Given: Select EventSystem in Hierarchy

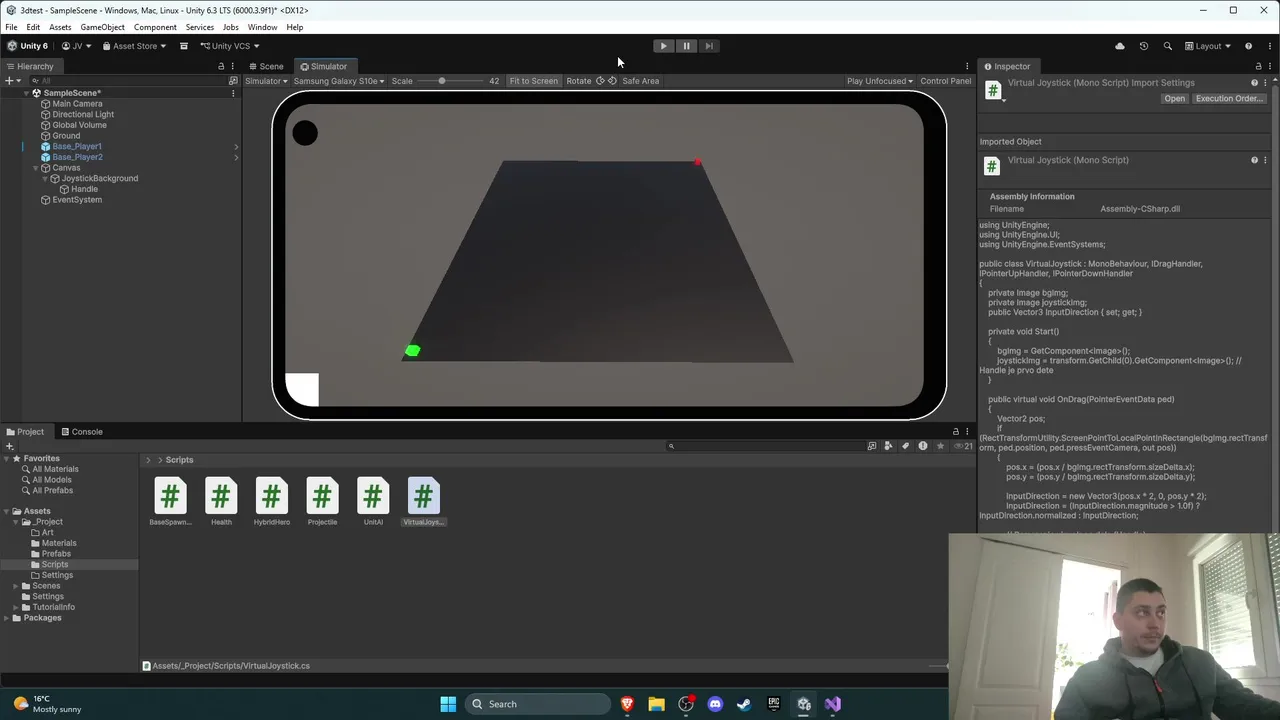Looking at the screenshot, I should pyautogui.click(x=77, y=200).
